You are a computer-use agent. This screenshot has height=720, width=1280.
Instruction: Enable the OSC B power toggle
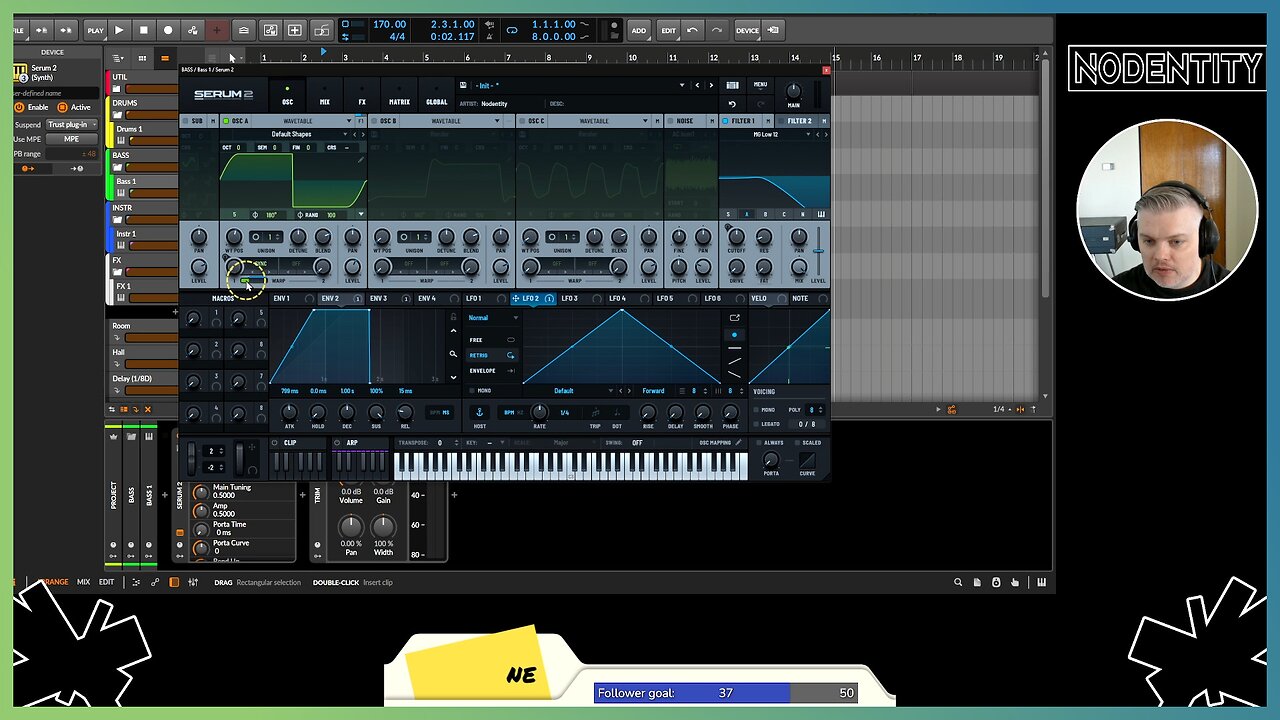[374, 121]
